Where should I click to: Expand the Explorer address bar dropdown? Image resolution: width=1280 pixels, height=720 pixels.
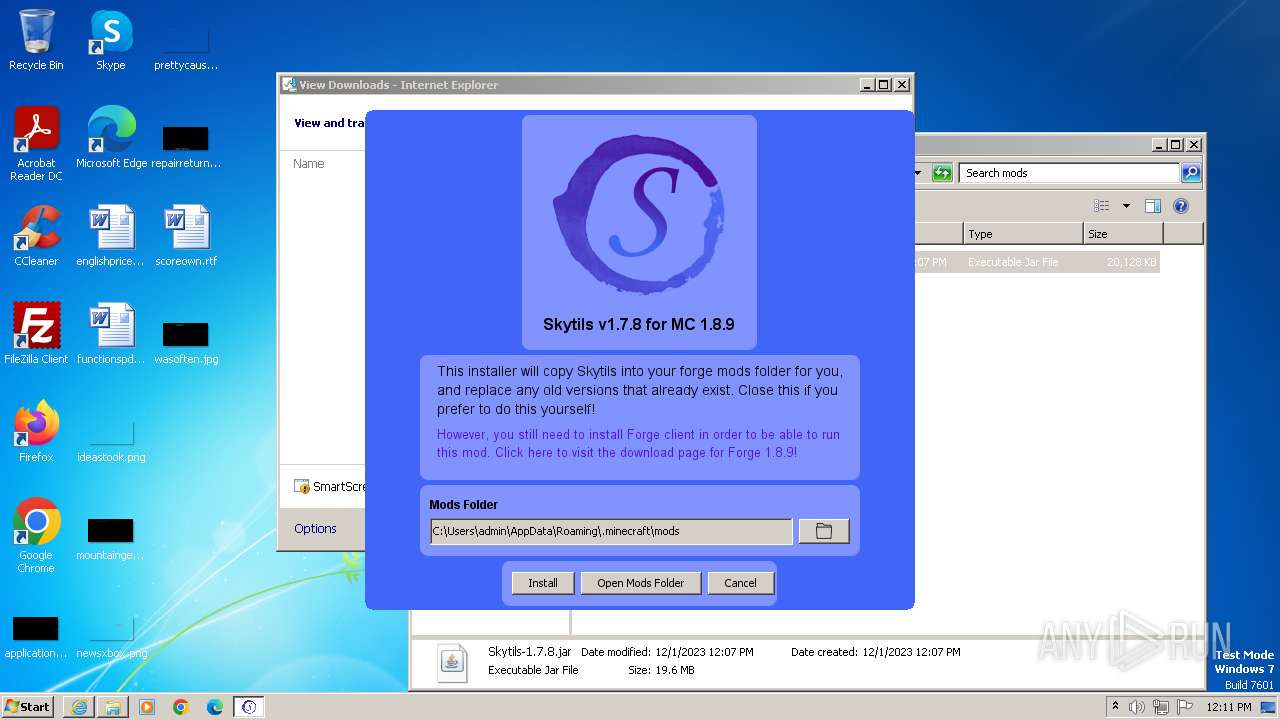coord(918,173)
